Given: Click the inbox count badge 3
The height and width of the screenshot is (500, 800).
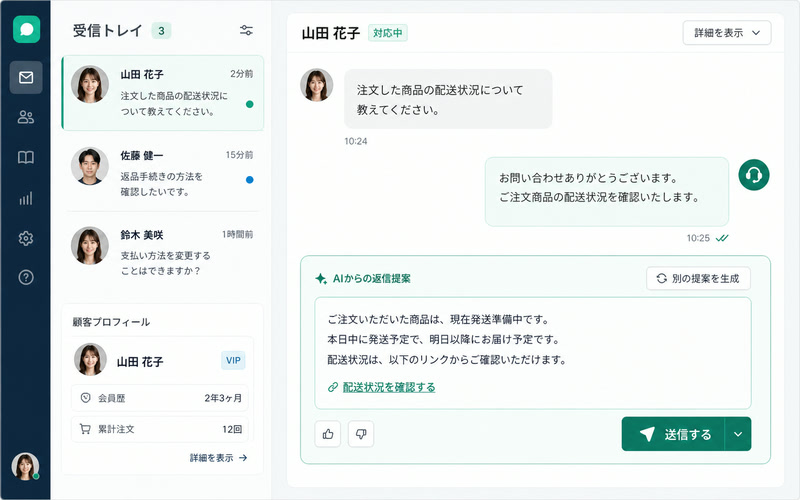Looking at the screenshot, I should pos(161,31).
